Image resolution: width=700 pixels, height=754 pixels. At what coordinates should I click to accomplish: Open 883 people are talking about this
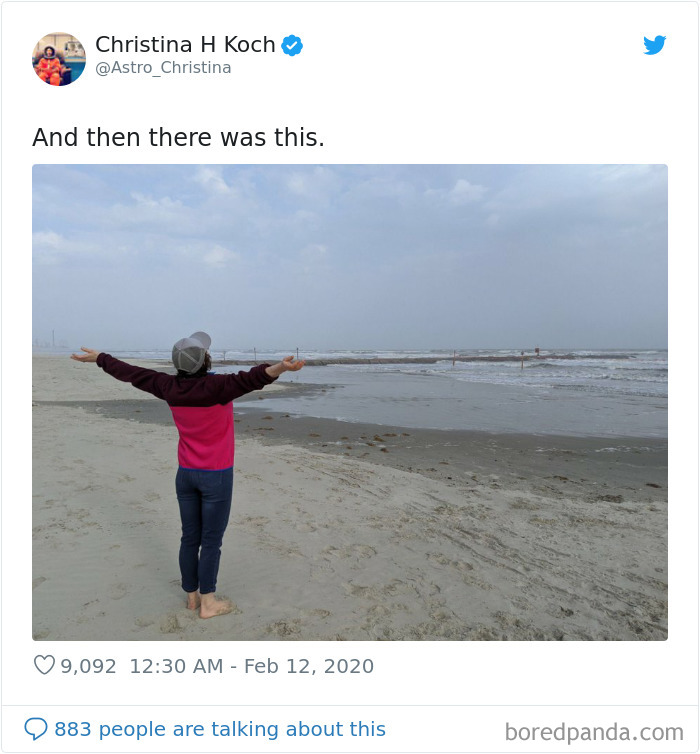(220, 729)
